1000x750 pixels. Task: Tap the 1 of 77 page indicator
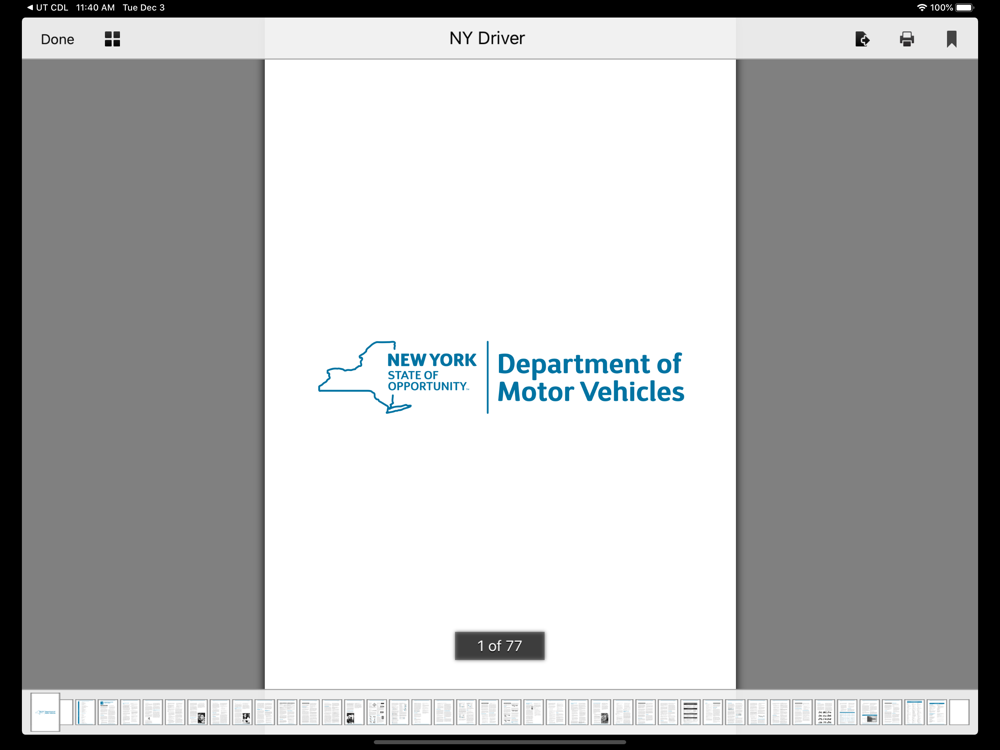coord(499,646)
